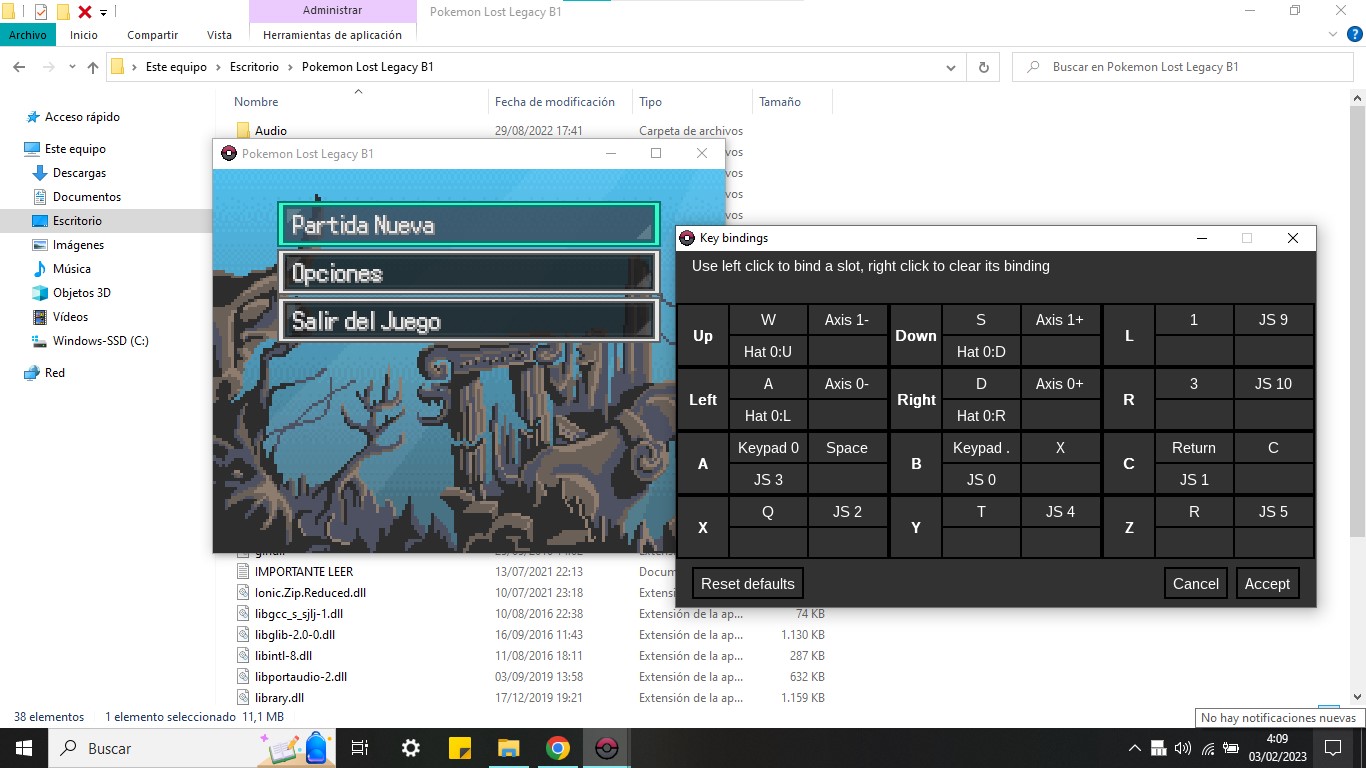Open Google Chrome from the taskbar
1366x768 pixels.
558,748
